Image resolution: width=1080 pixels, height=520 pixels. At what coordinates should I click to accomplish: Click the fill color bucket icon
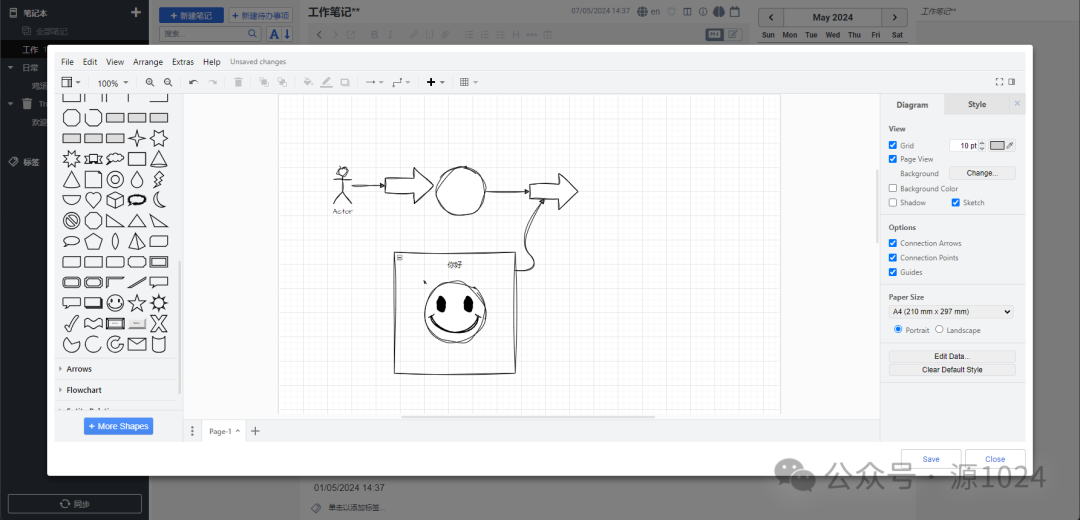pos(308,82)
